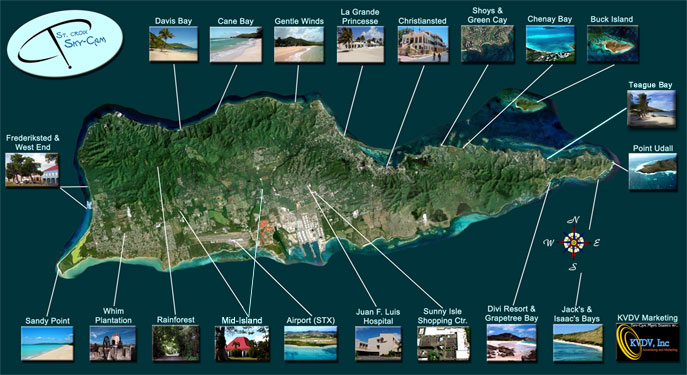
Task: Open the Buck Island aerial thumbnail
Action: (613, 44)
